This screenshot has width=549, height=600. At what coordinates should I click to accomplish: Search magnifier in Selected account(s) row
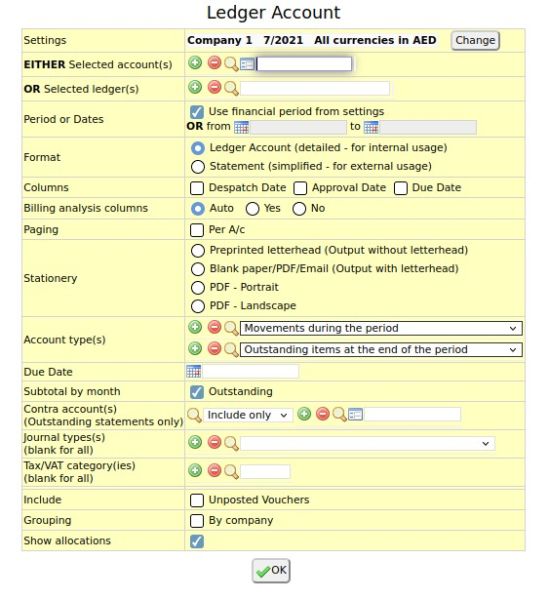[x=231, y=64]
